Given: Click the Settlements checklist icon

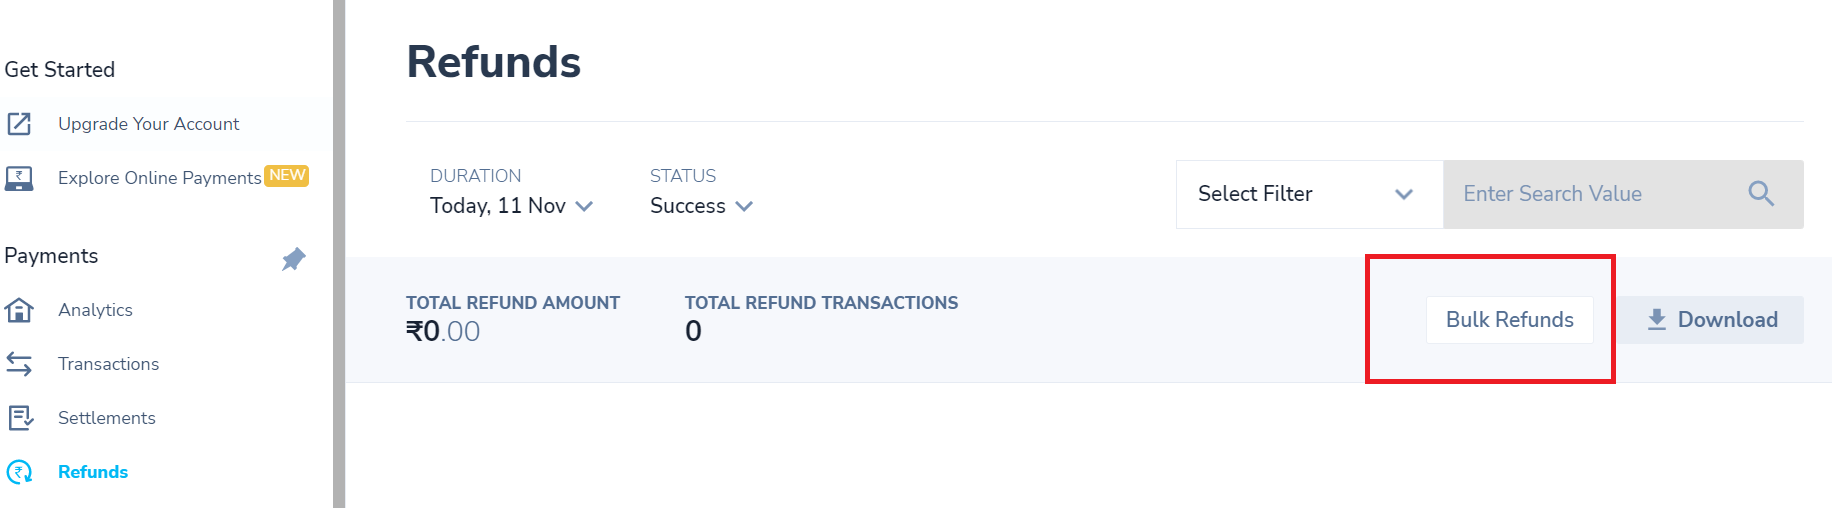Looking at the screenshot, I should 20,418.
